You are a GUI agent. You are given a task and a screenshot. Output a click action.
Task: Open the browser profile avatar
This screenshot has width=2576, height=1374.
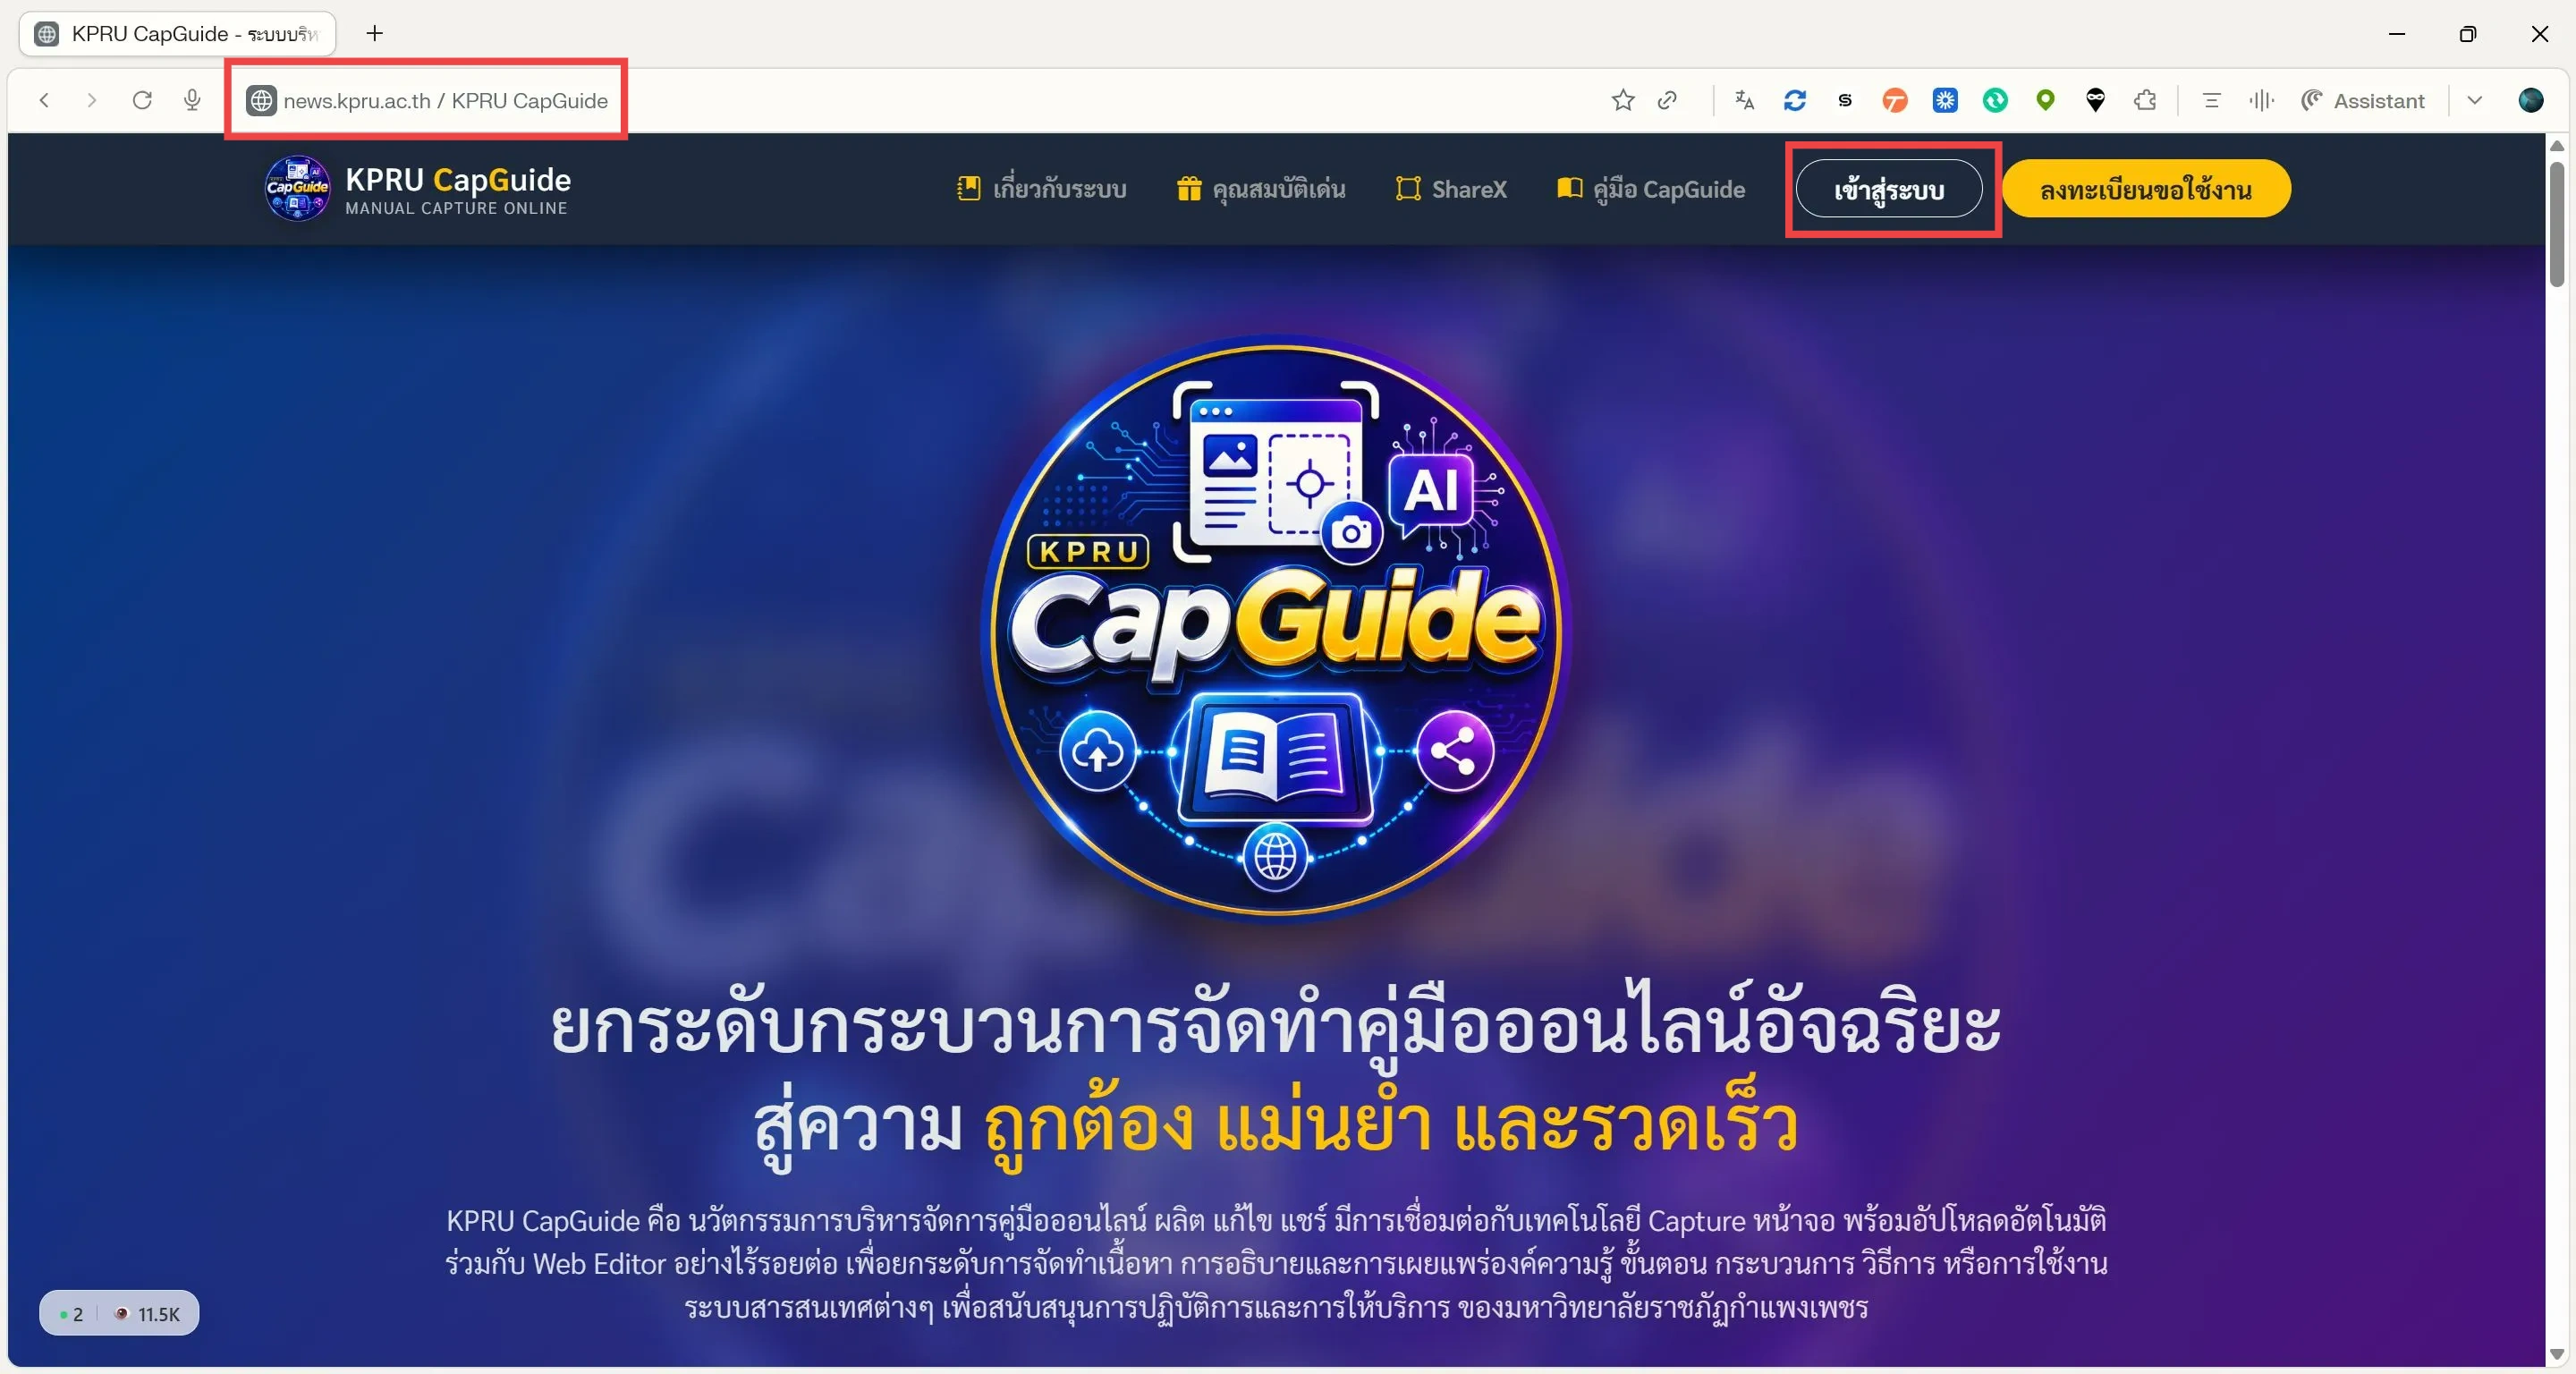pyautogui.click(x=2531, y=100)
